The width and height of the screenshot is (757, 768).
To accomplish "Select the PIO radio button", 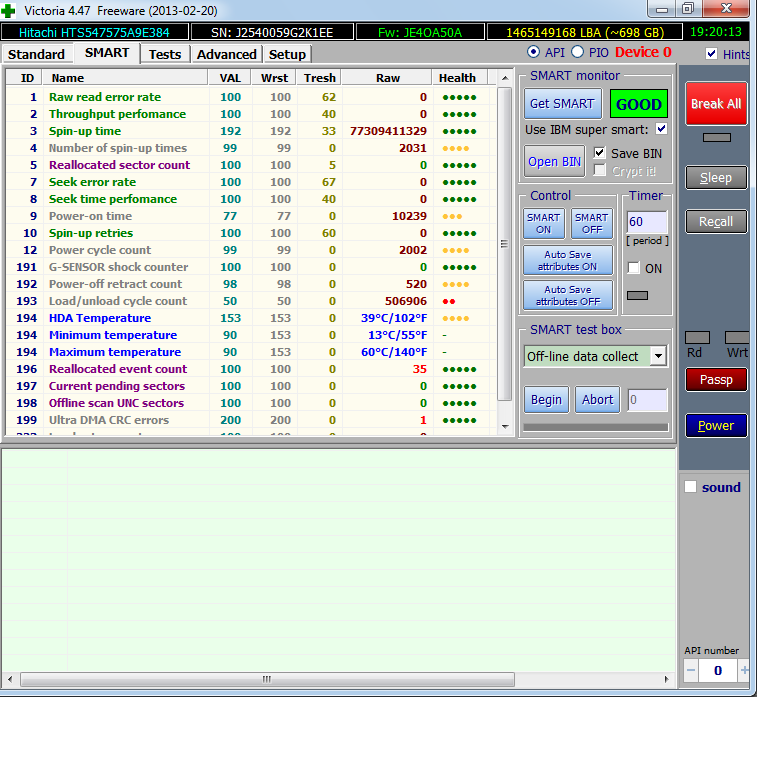I will 577,52.
